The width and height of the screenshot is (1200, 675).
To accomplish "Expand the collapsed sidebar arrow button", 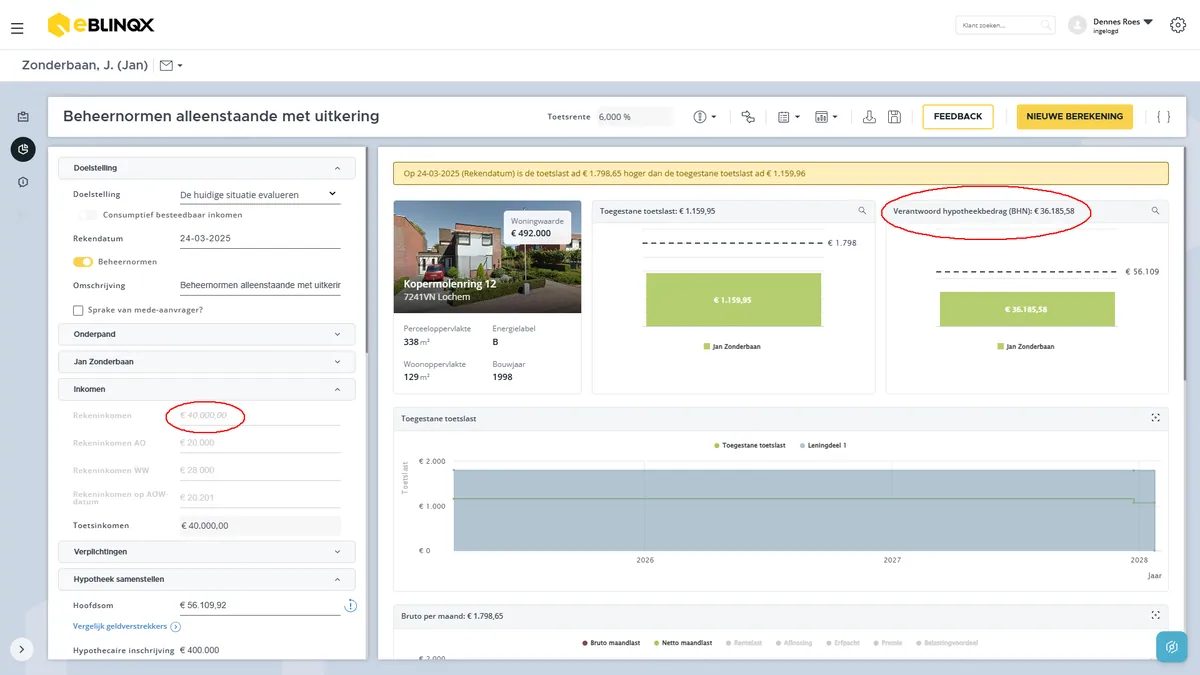I will (23, 648).
